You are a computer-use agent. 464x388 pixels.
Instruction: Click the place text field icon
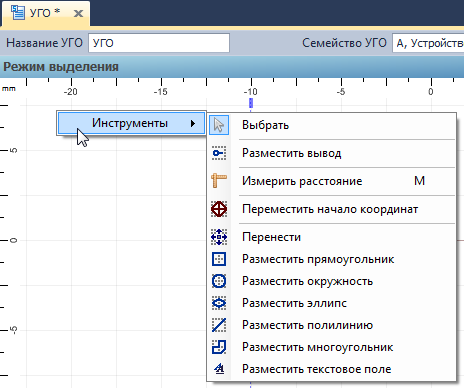pos(219,369)
